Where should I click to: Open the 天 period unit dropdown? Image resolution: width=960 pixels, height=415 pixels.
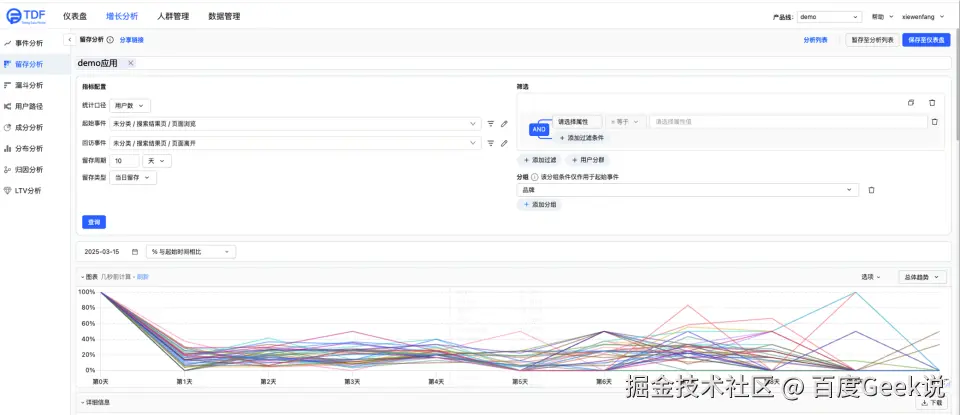(x=157, y=161)
